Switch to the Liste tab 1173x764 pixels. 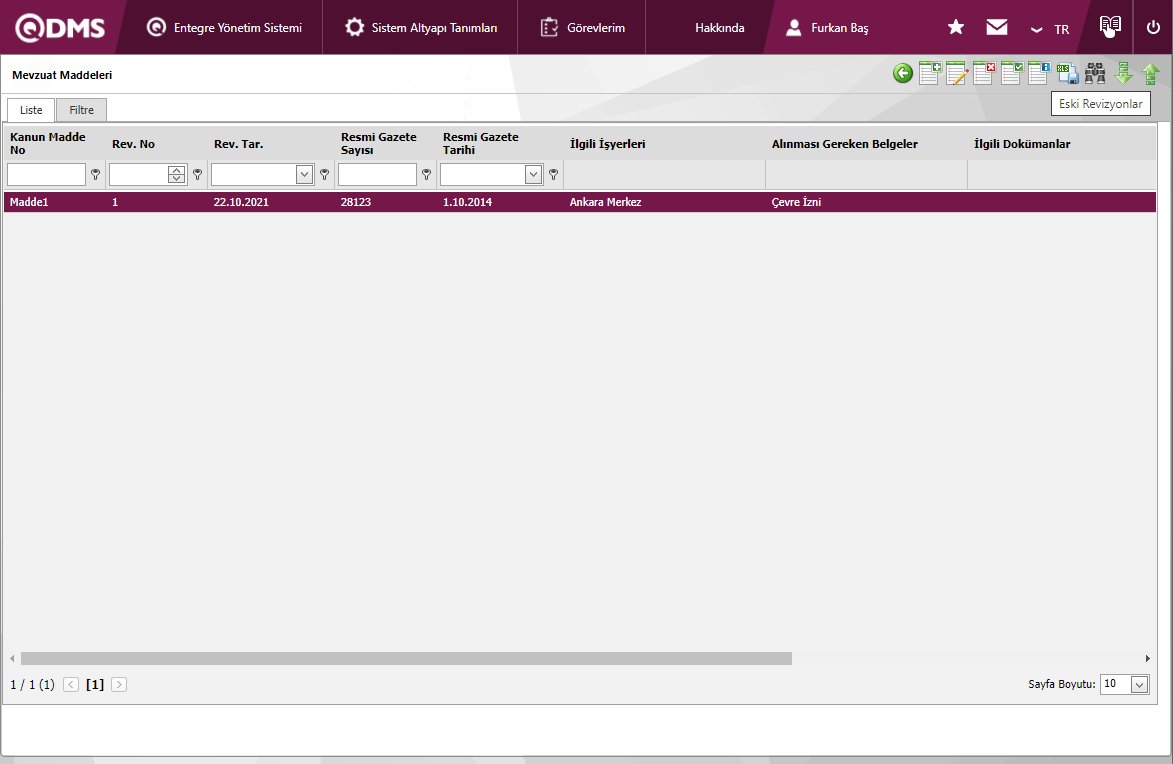click(31, 110)
